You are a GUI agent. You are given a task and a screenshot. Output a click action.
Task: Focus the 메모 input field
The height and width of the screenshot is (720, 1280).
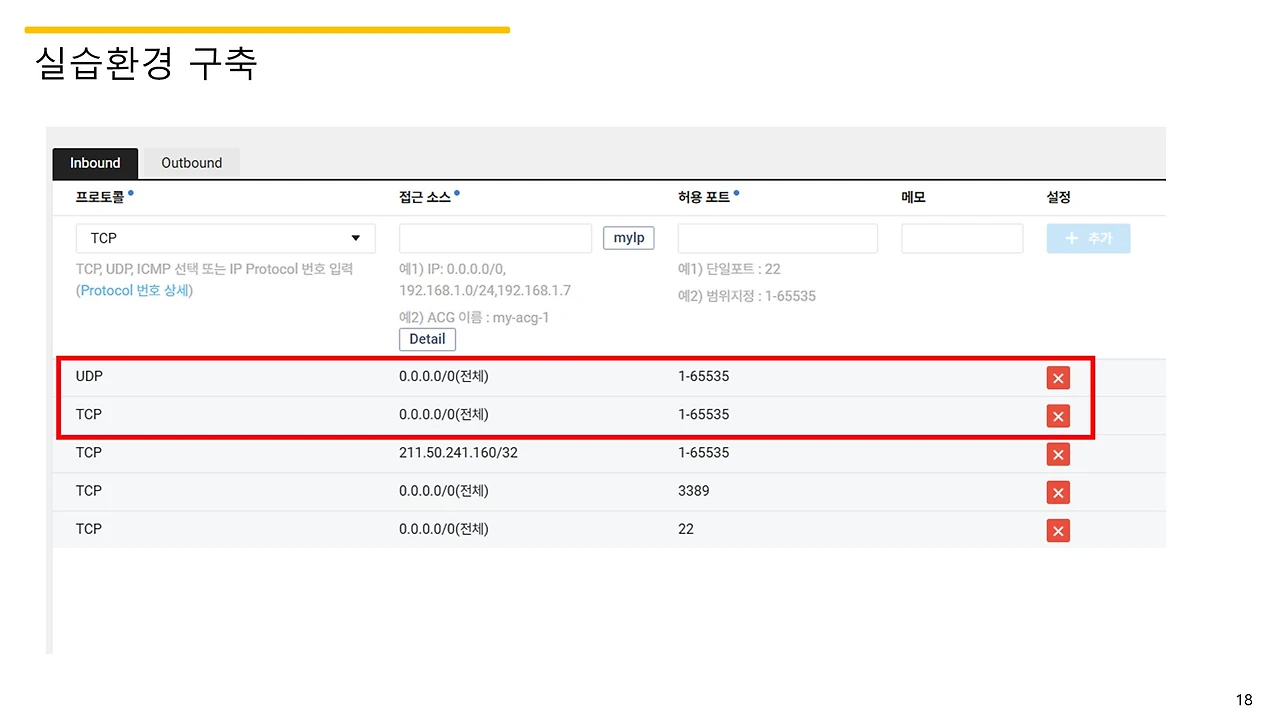coord(962,238)
